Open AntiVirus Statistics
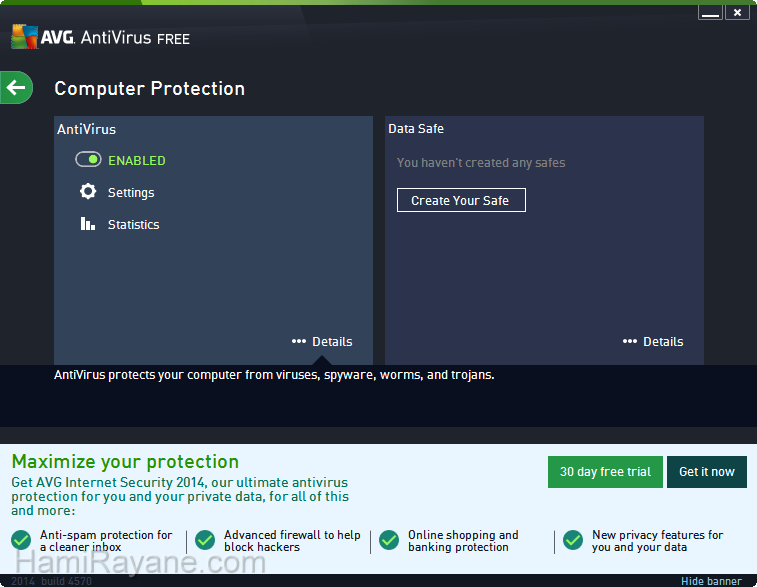Image resolution: width=757 pixels, height=587 pixels. [x=133, y=224]
